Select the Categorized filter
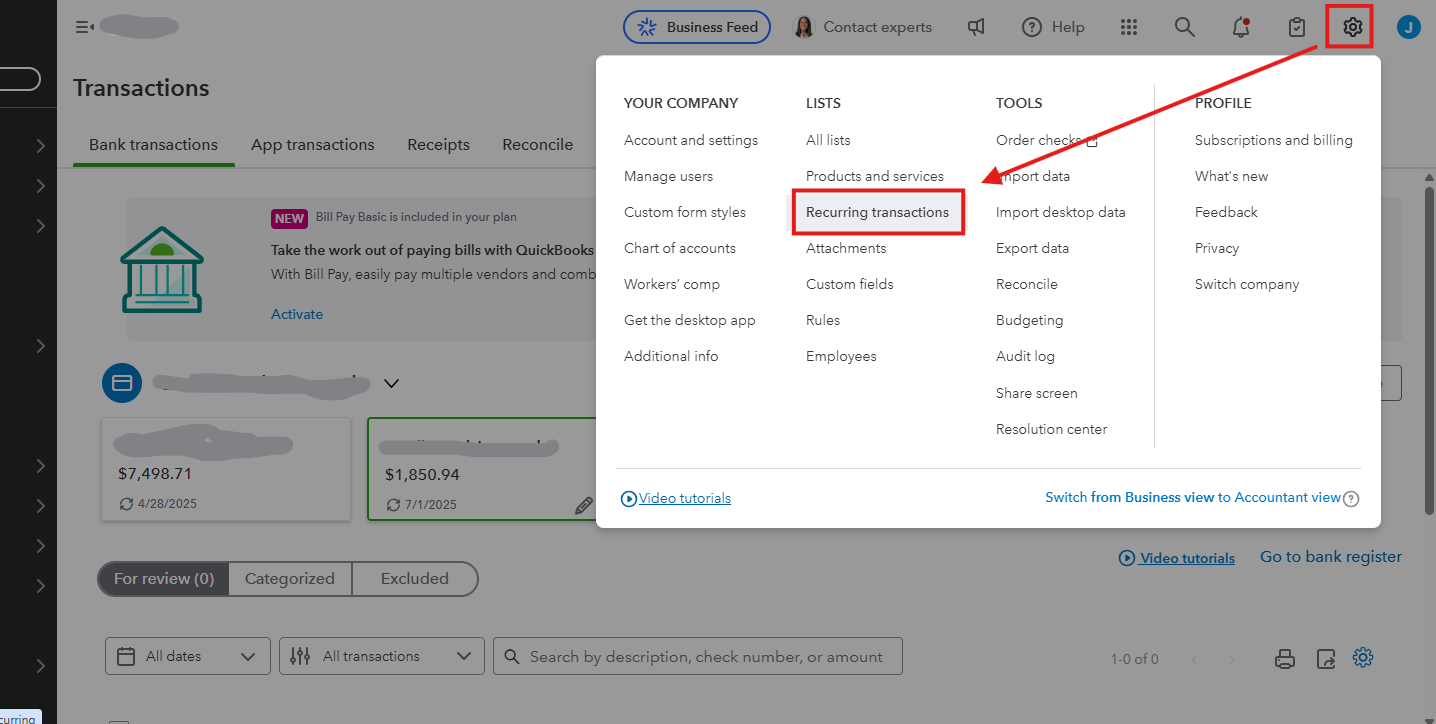 [290, 579]
